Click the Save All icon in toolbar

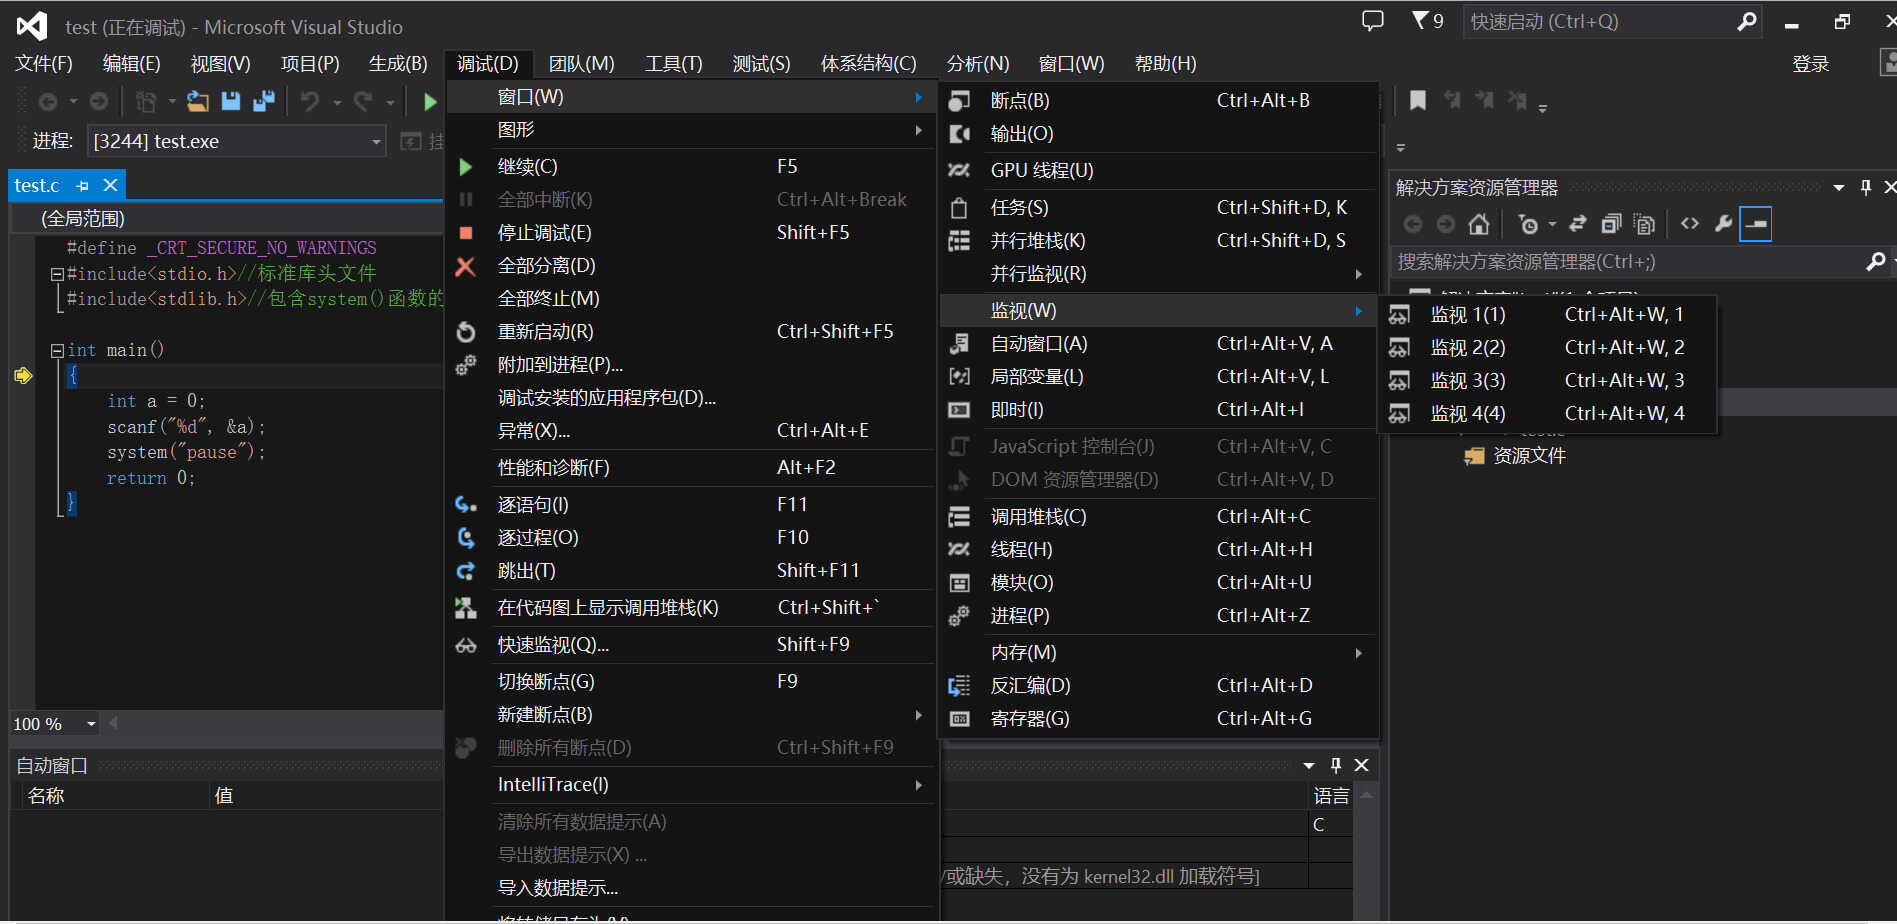pyautogui.click(x=264, y=101)
